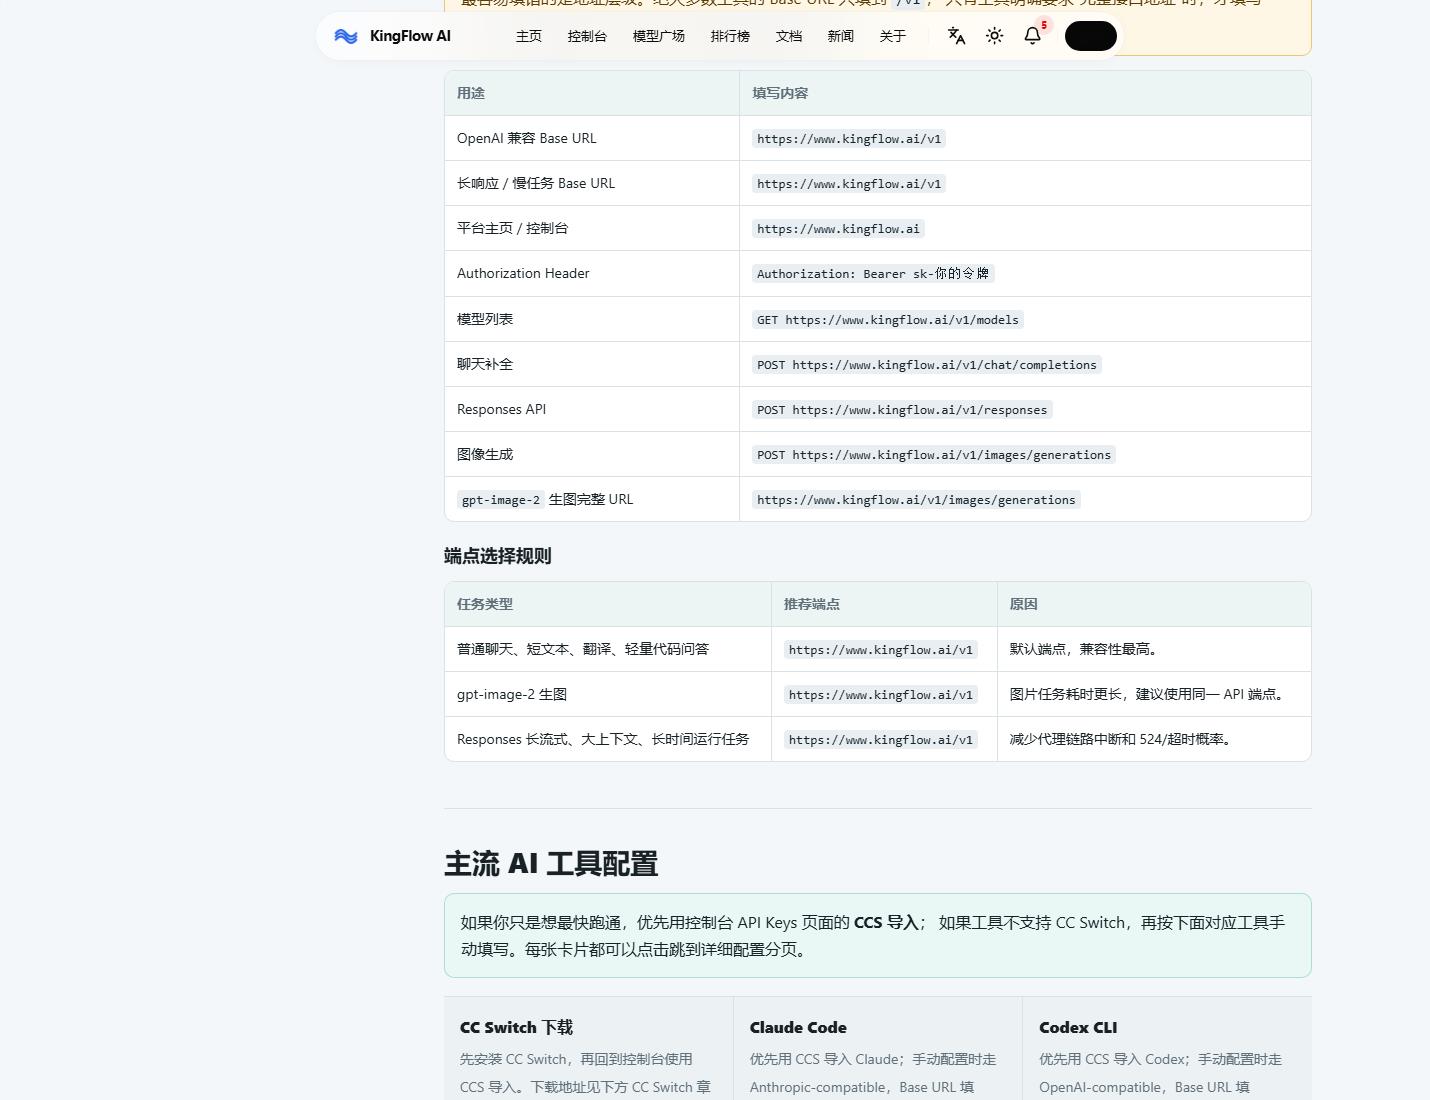
Task: Click the KingFlow AI wave logo icon
Action: click(x=346, y=36)
